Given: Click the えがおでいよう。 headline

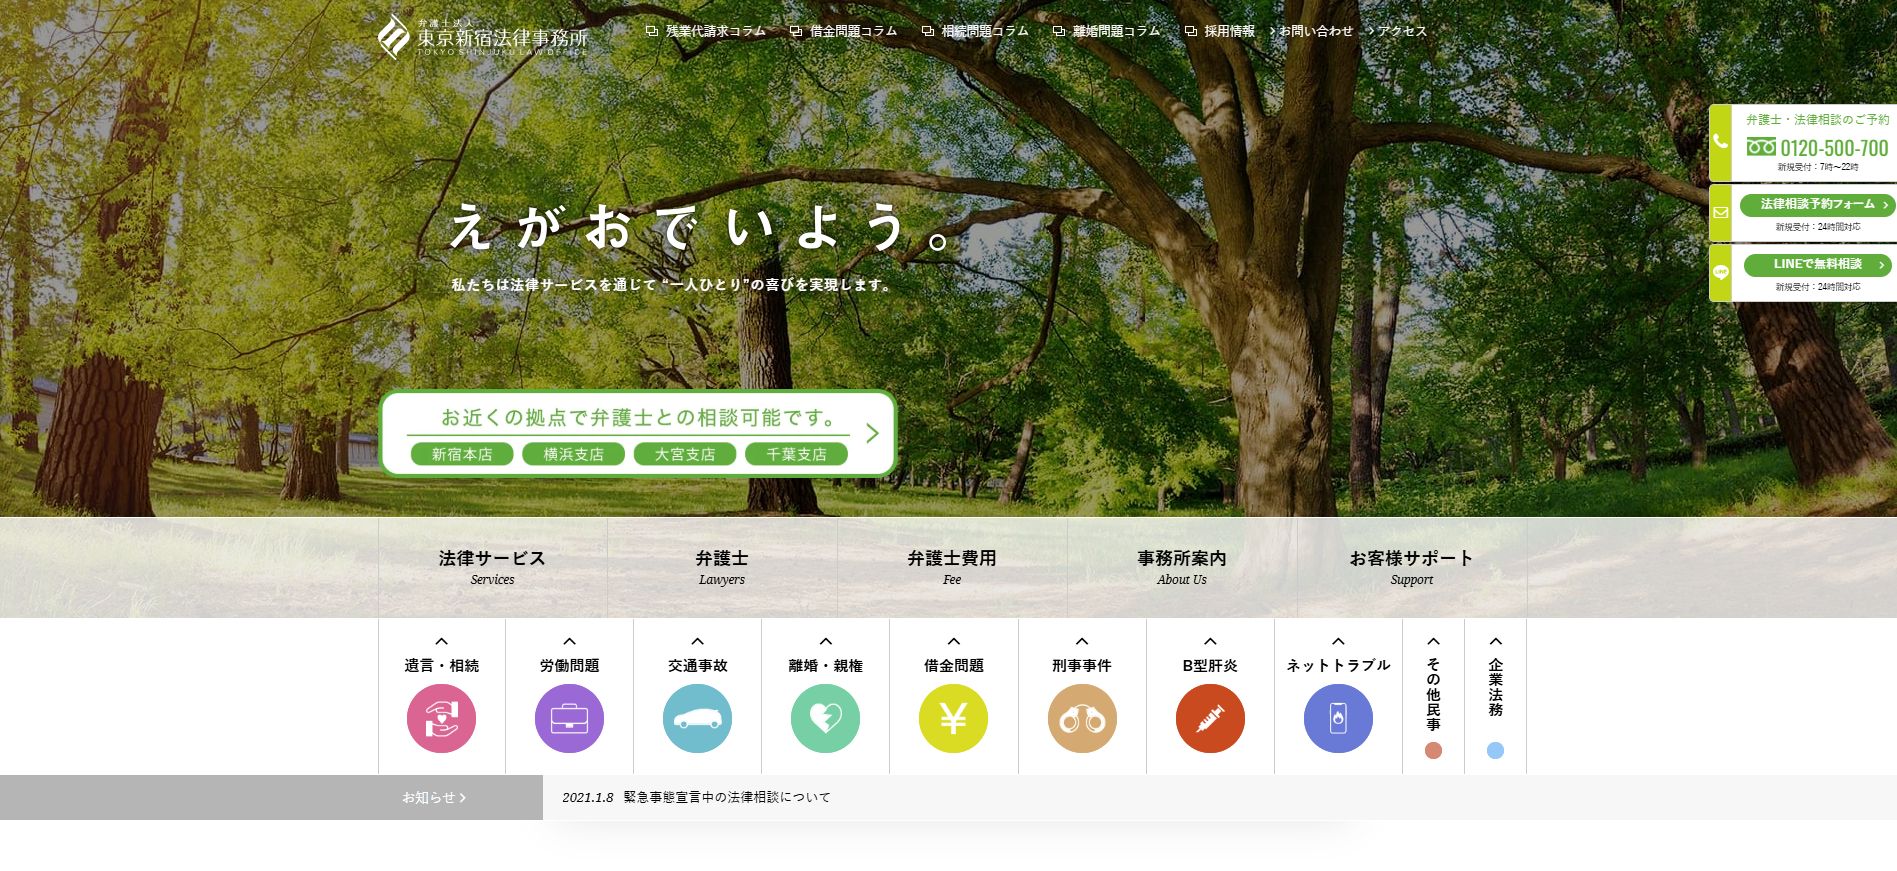Looking at the screenshot, I should [701, 226].
